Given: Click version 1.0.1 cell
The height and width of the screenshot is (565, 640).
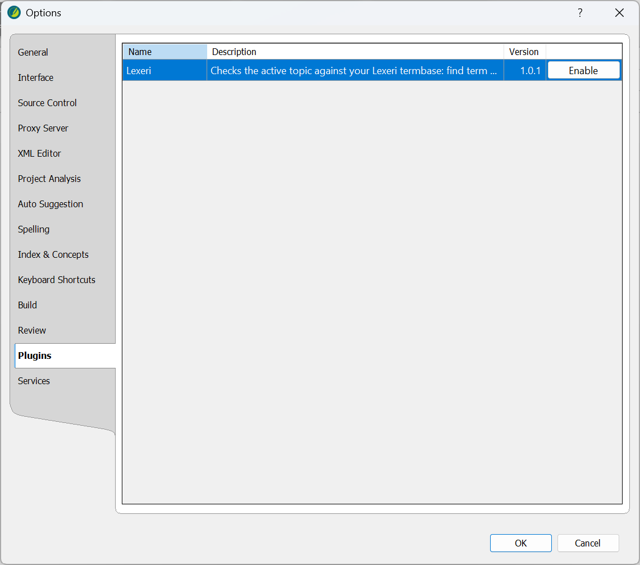Looking at the screenshot, I should (x=525, y=71).
